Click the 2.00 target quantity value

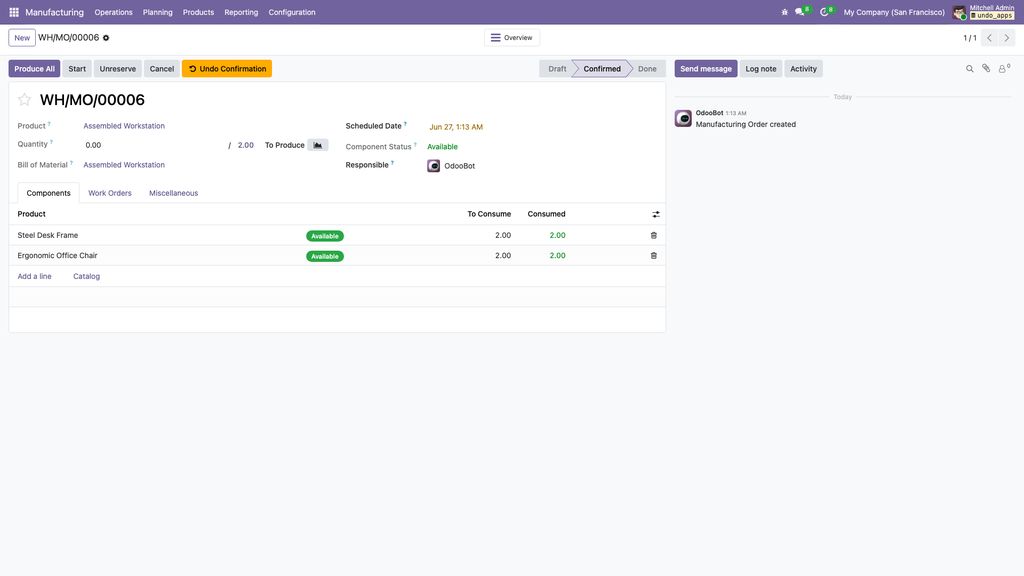246,145
